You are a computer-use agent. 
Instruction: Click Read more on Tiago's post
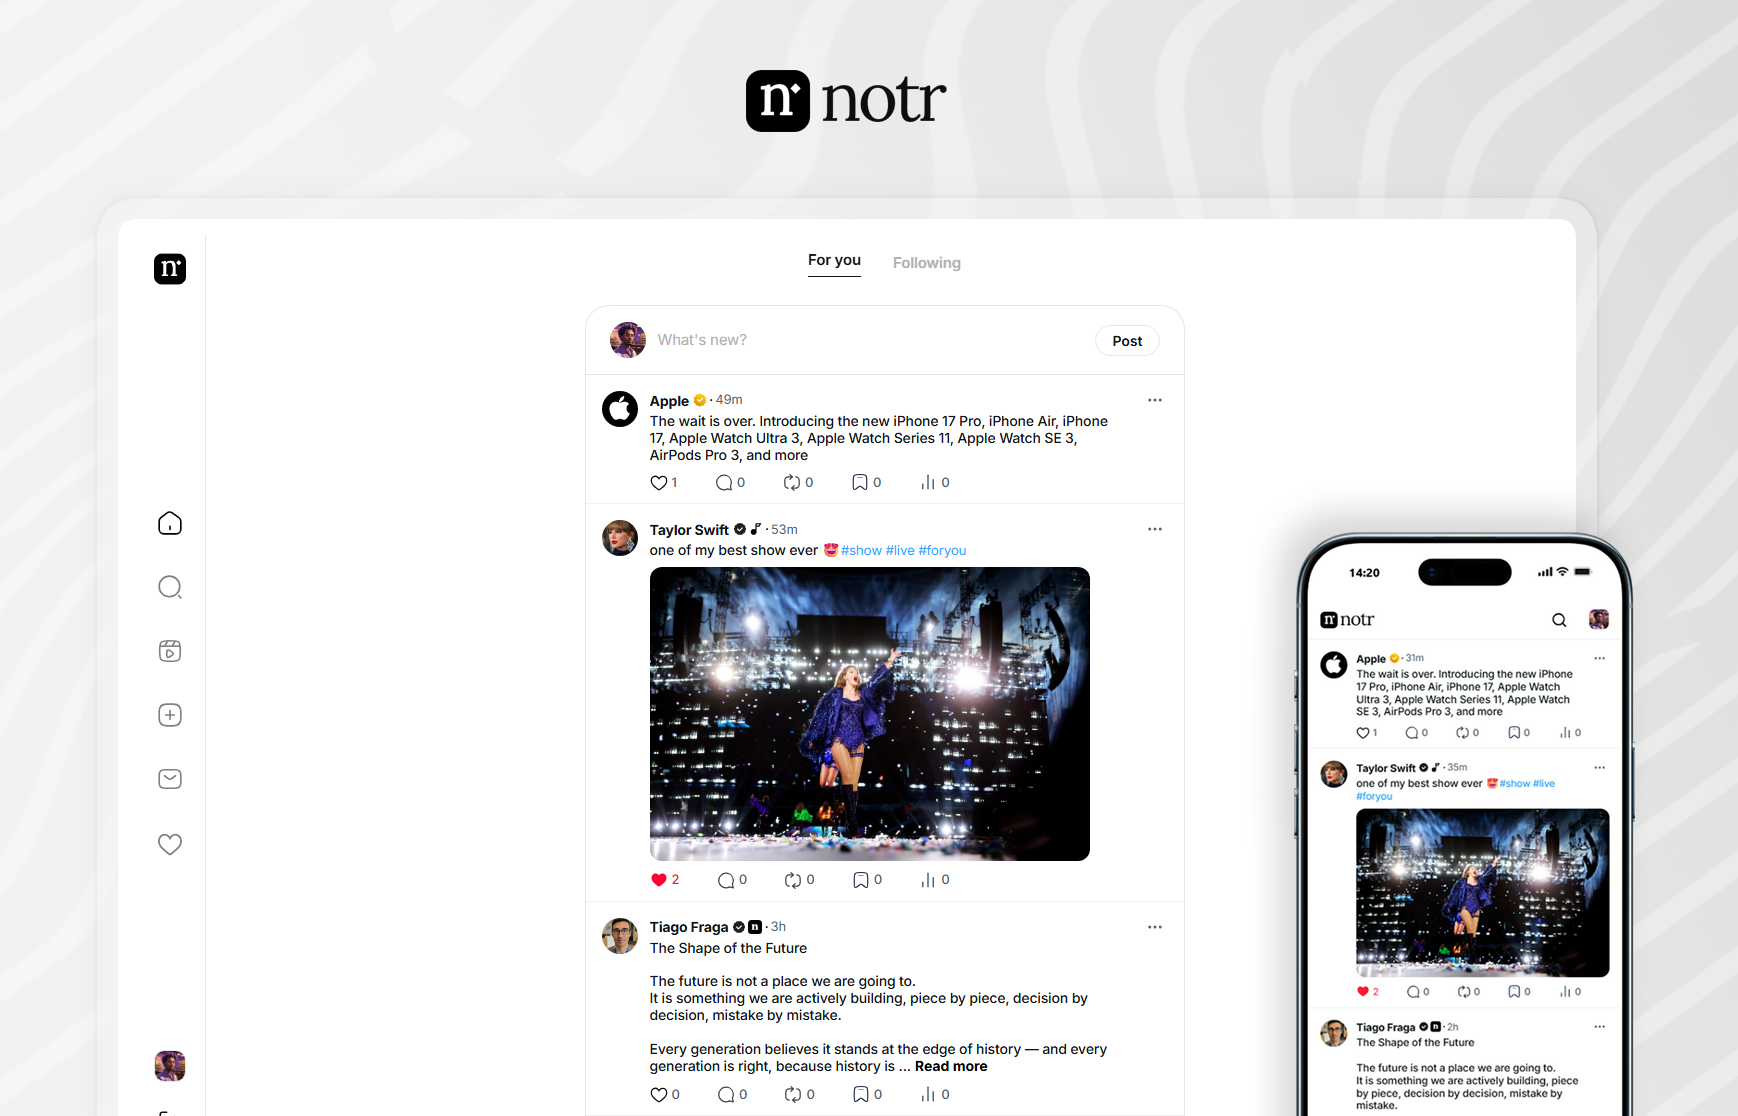pos(950,1067)
